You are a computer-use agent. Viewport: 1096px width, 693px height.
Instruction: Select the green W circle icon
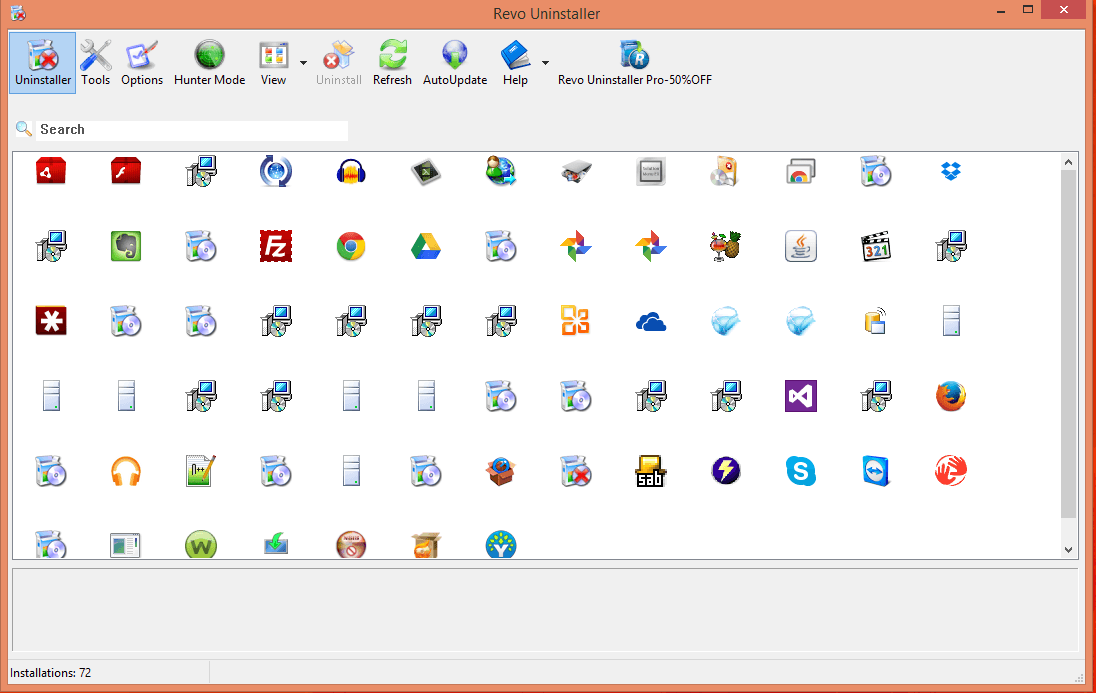click(201, 545)
